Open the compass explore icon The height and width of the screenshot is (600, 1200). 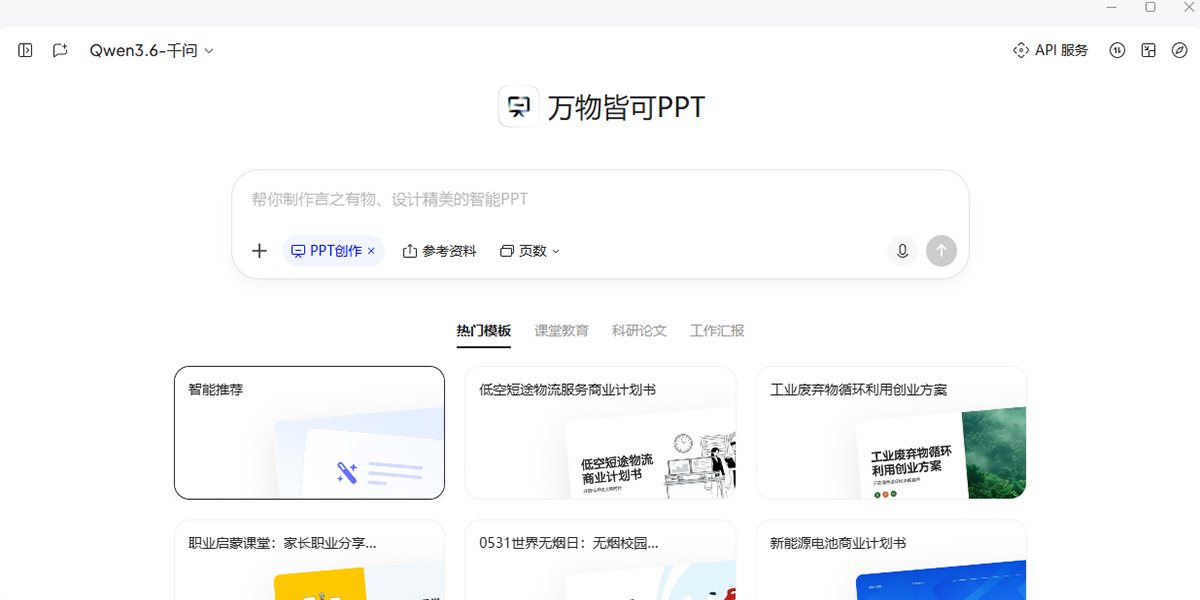click(x=1179, y=50)
